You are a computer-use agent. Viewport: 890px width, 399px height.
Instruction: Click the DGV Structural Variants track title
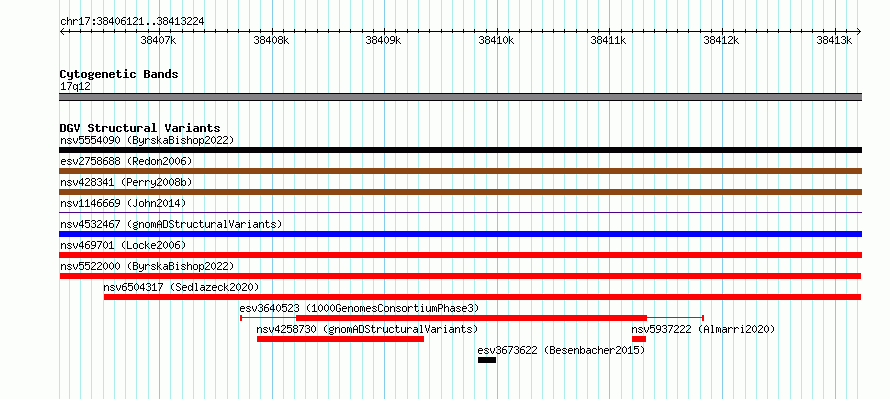(x=140, y=128)
